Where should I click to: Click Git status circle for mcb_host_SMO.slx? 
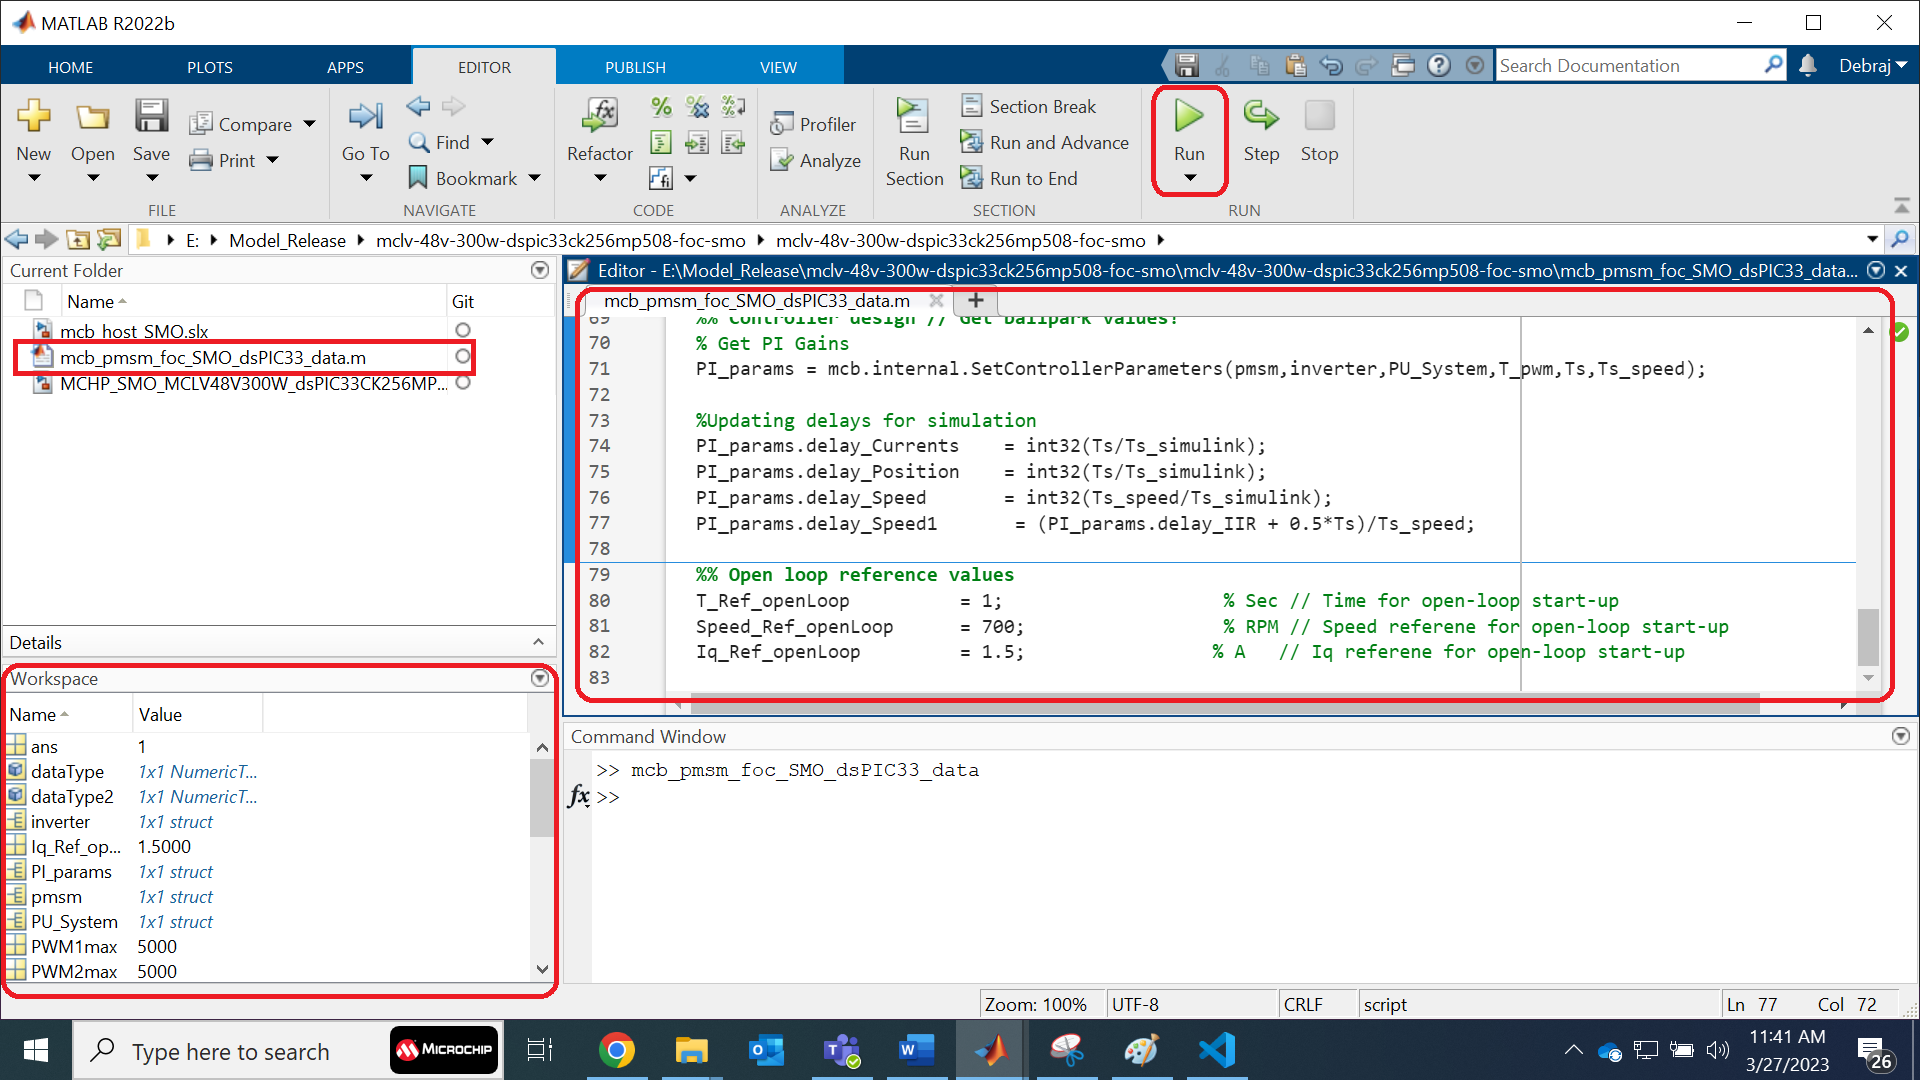point(462,330)
